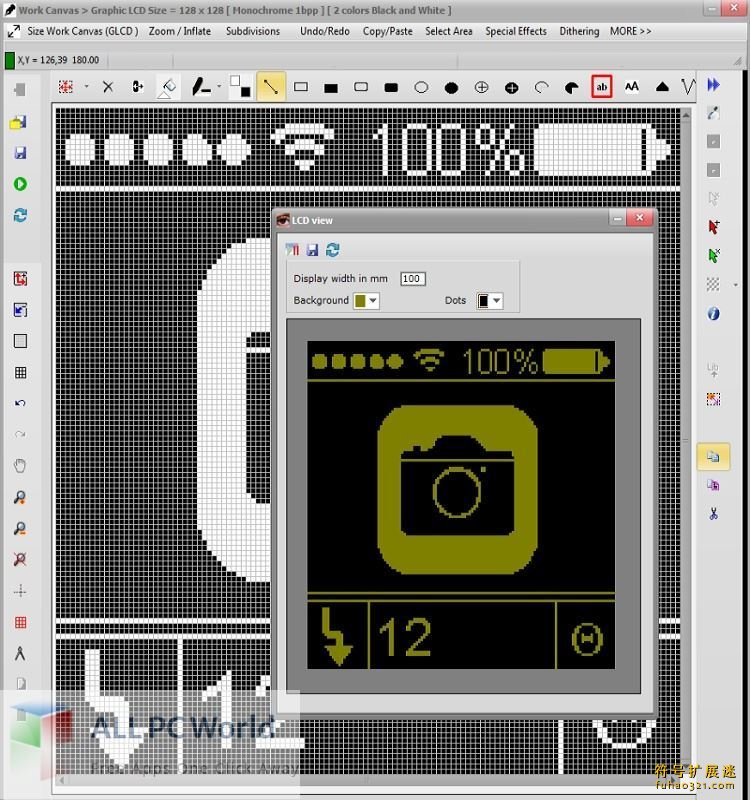Select the filled ellipse tool
750x800 pixels.
tap(451, 88)
